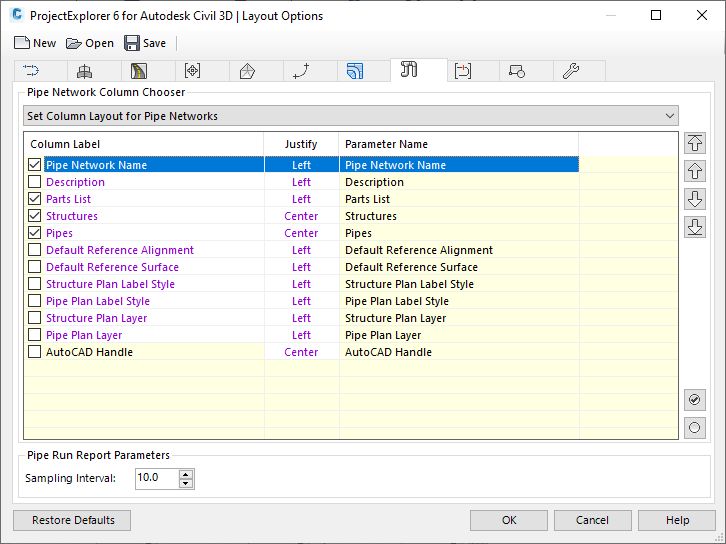Screen dimensions: 726x544
Task: Move selected column up one row
Action: [695, 171]
